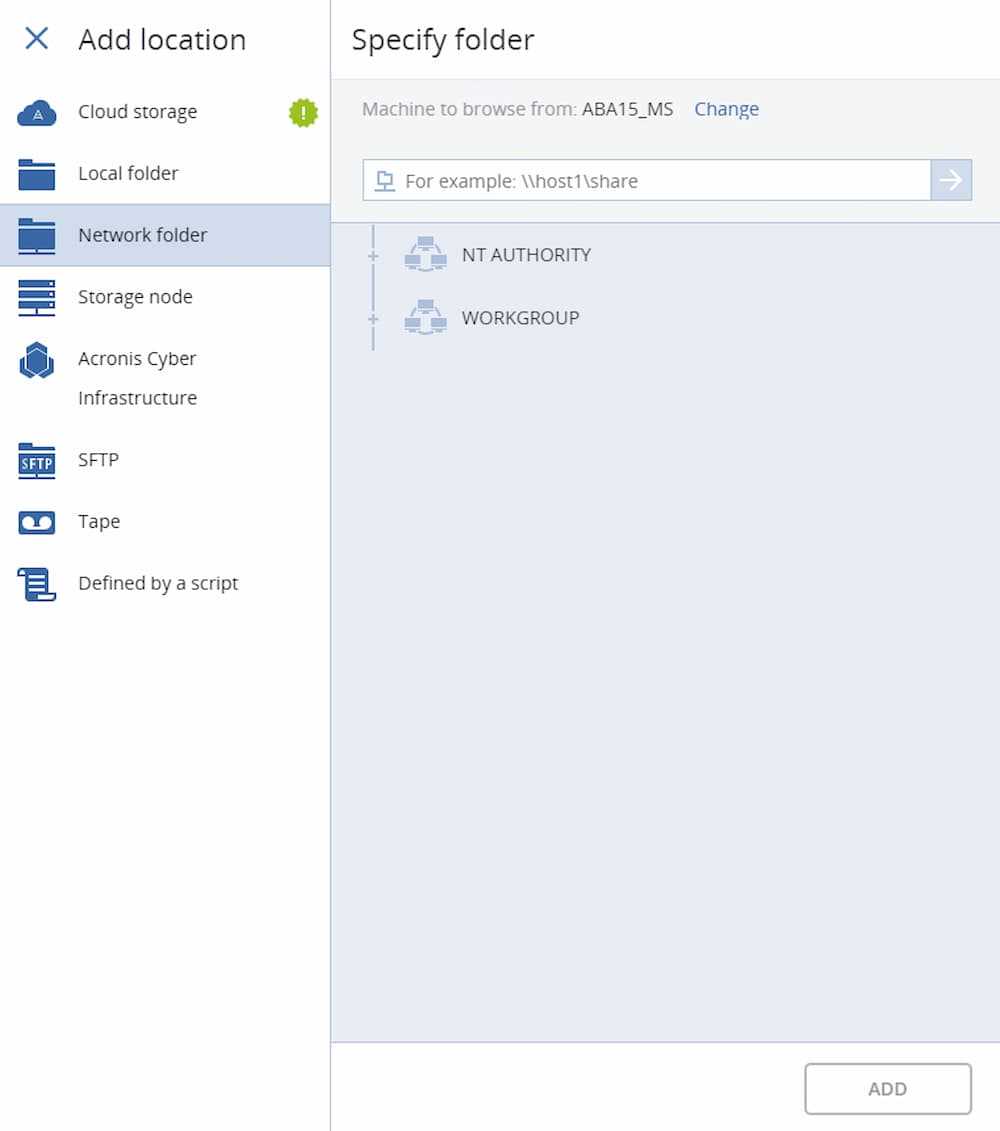Click the Storage node server icon

coord(37,298)
